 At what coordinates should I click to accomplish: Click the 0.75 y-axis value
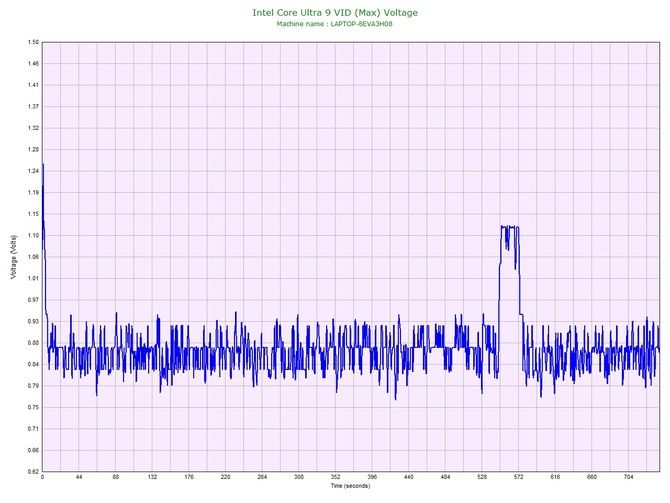point(33,407)
